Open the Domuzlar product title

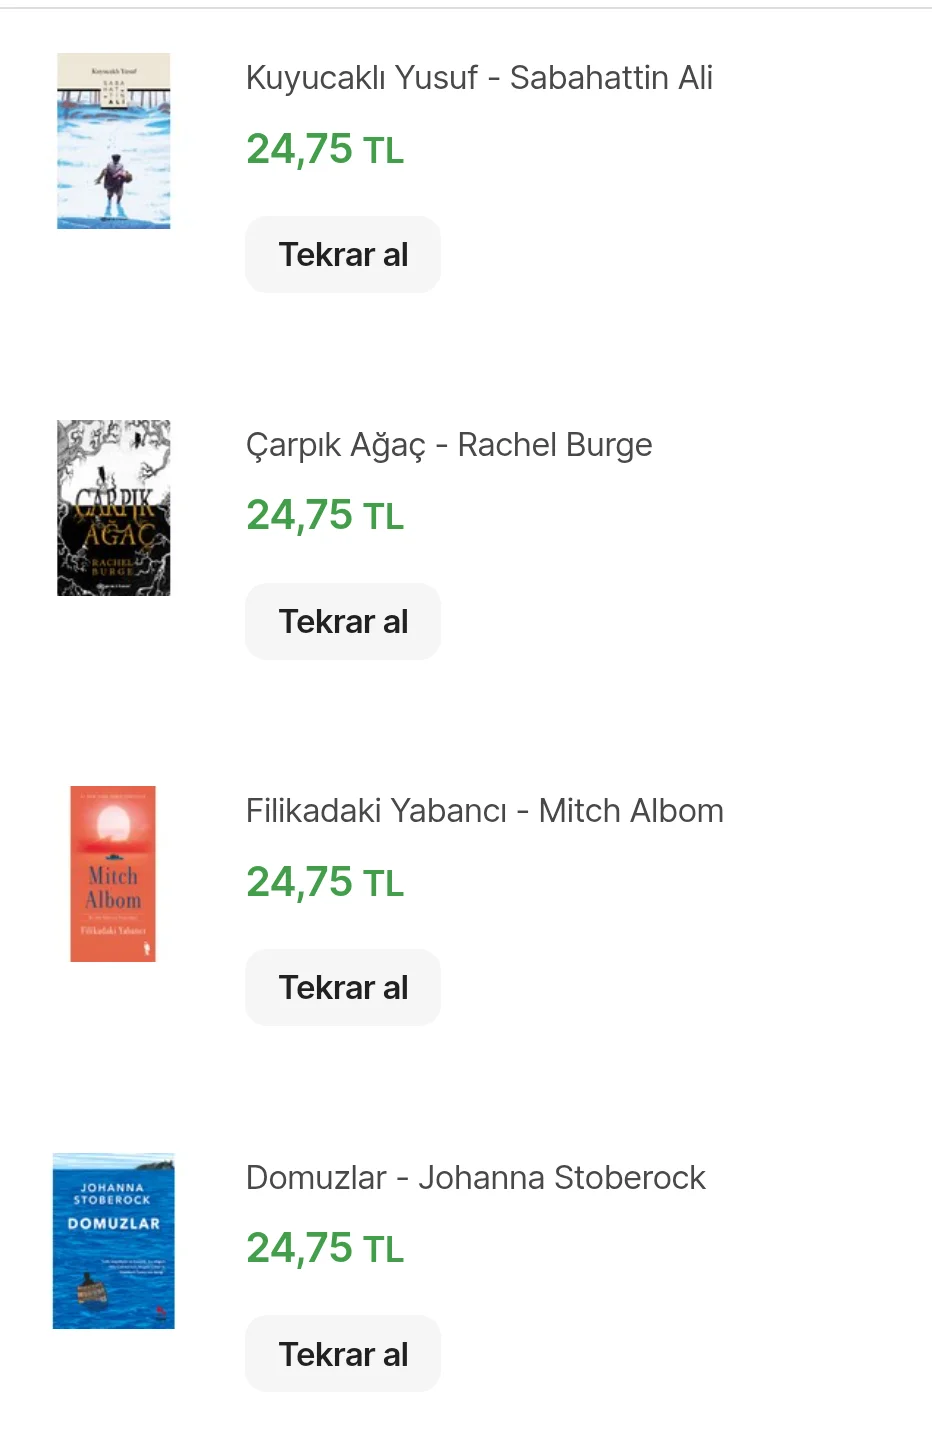click(x=316, y=1178)
